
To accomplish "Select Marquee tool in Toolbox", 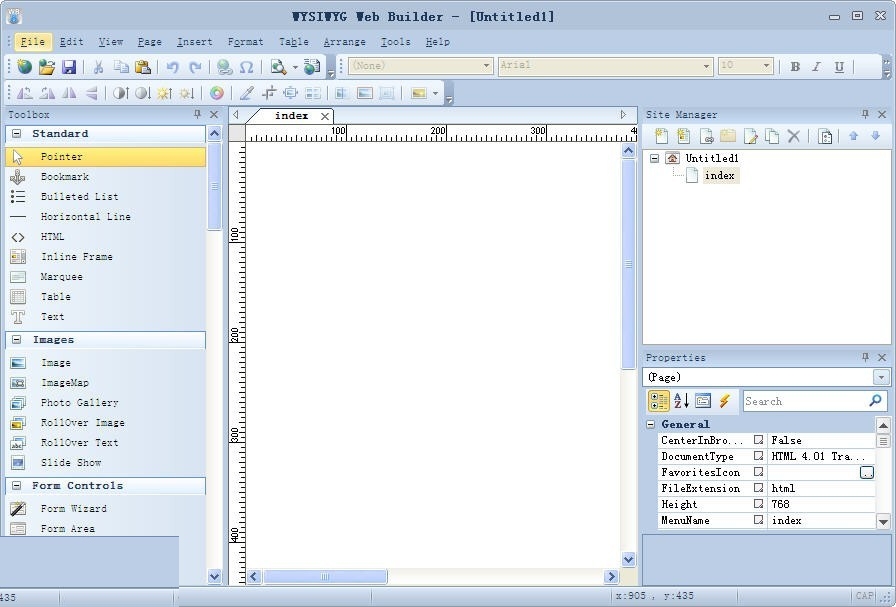I will 106,277.
